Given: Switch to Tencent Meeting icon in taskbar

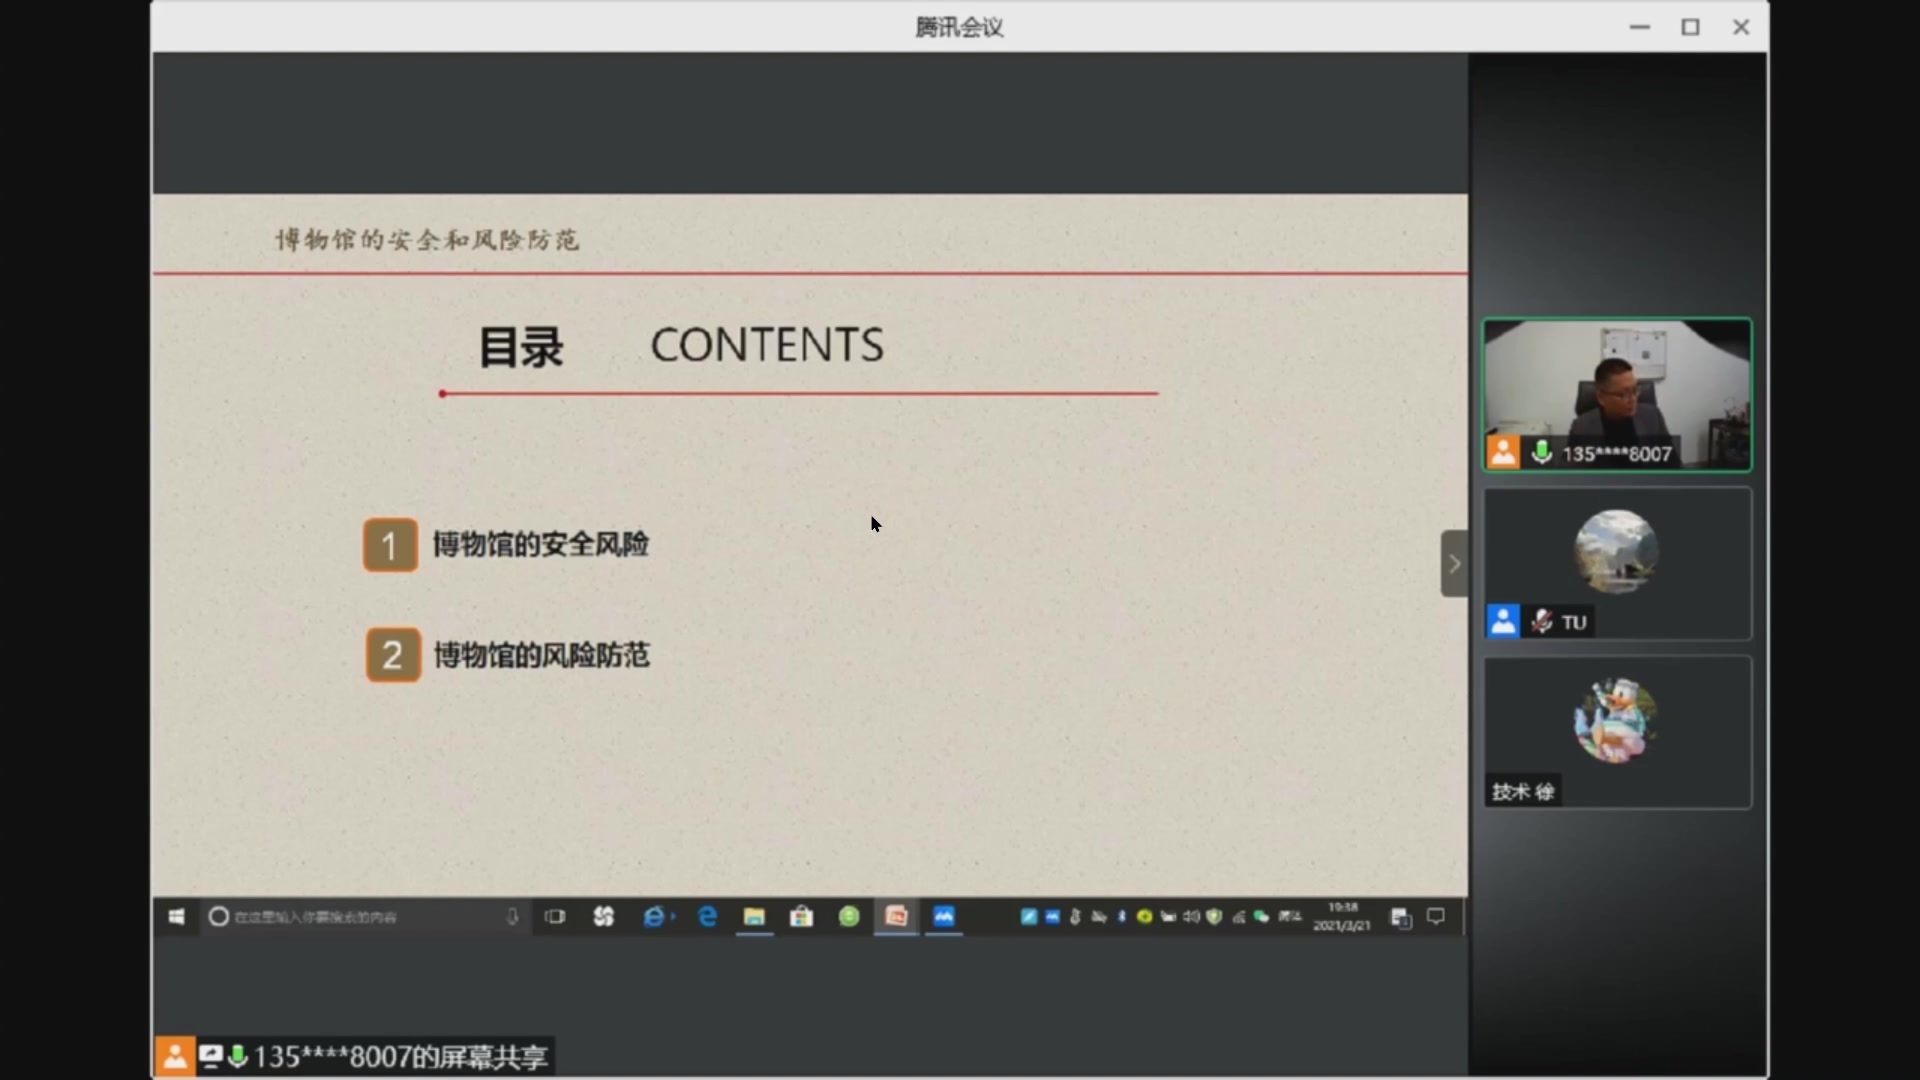Looking at the screenshot, I should click(944, 917).
